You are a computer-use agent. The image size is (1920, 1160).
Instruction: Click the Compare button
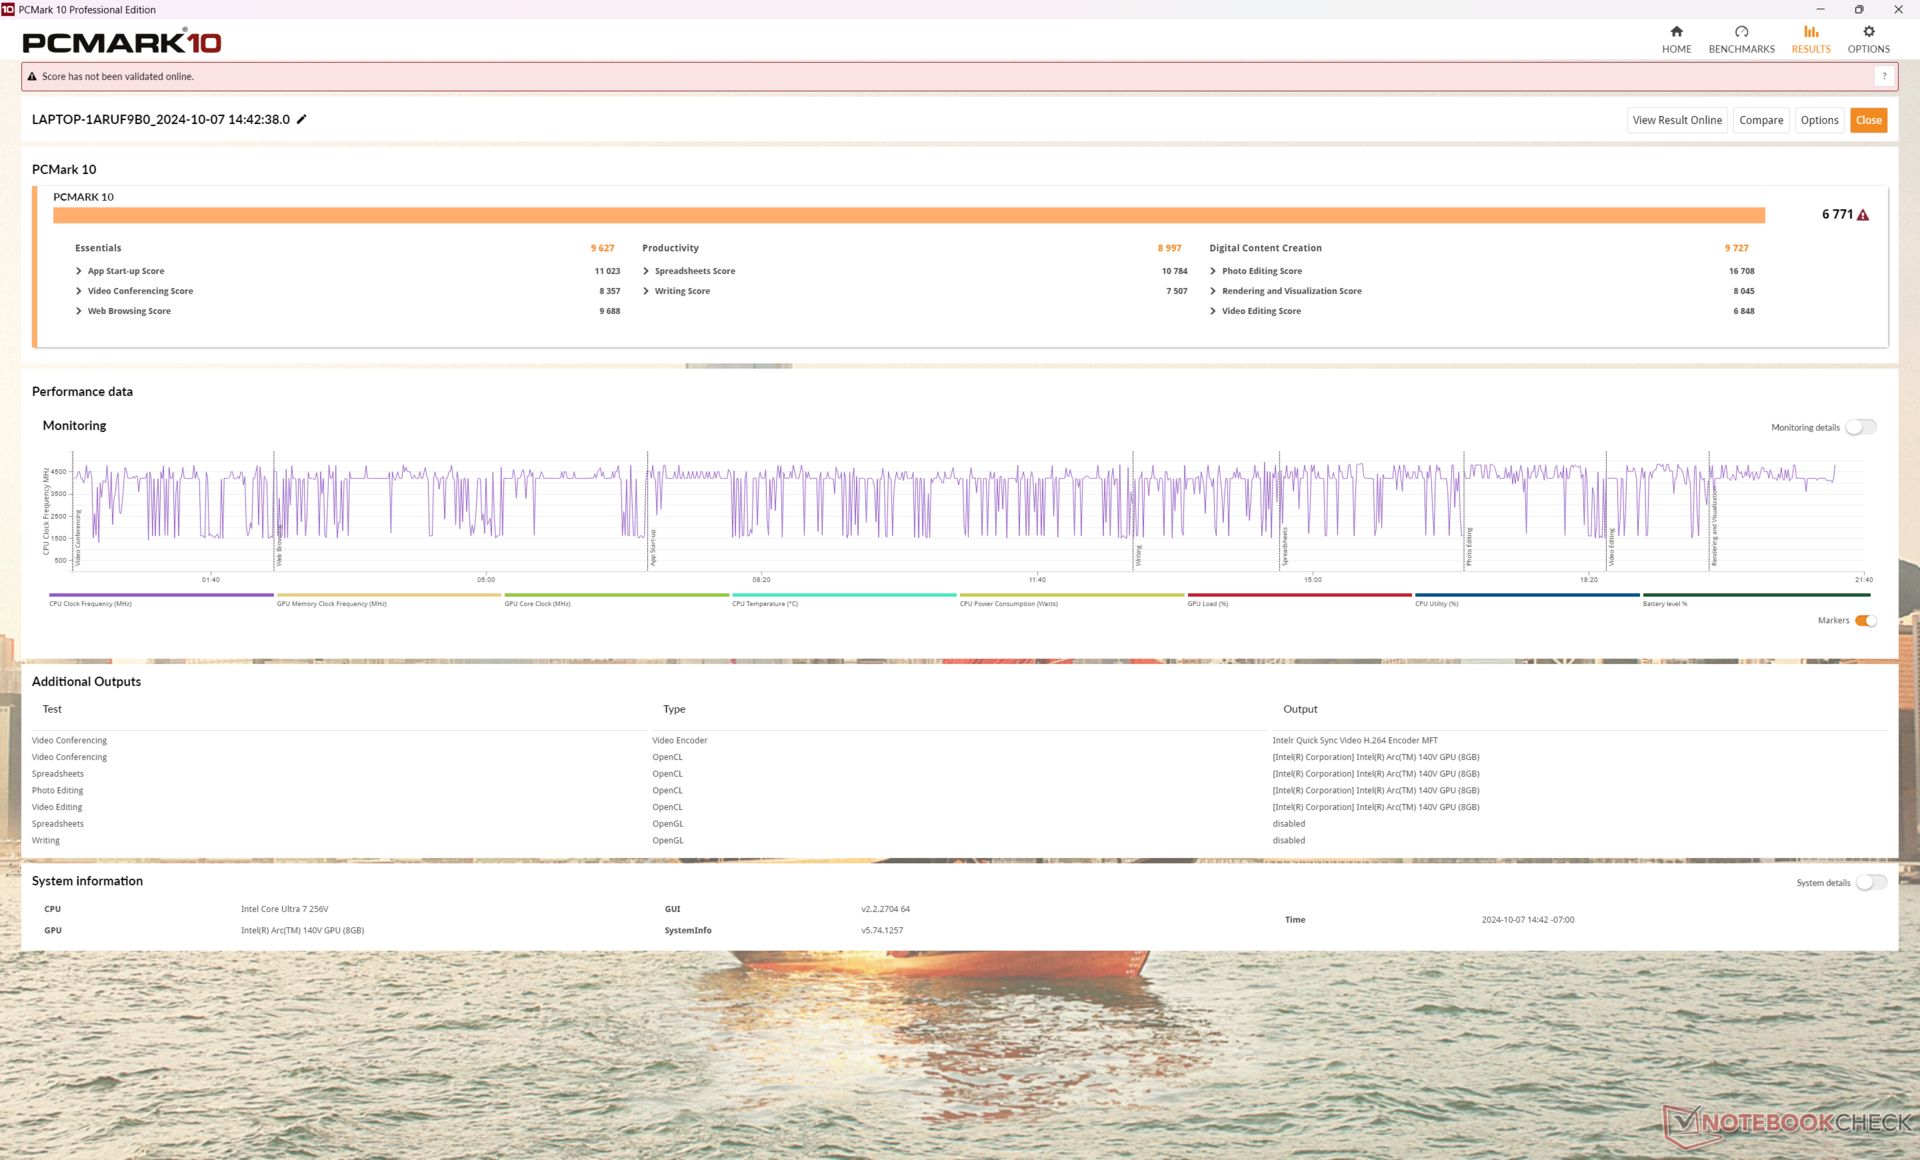(1760, 120)
